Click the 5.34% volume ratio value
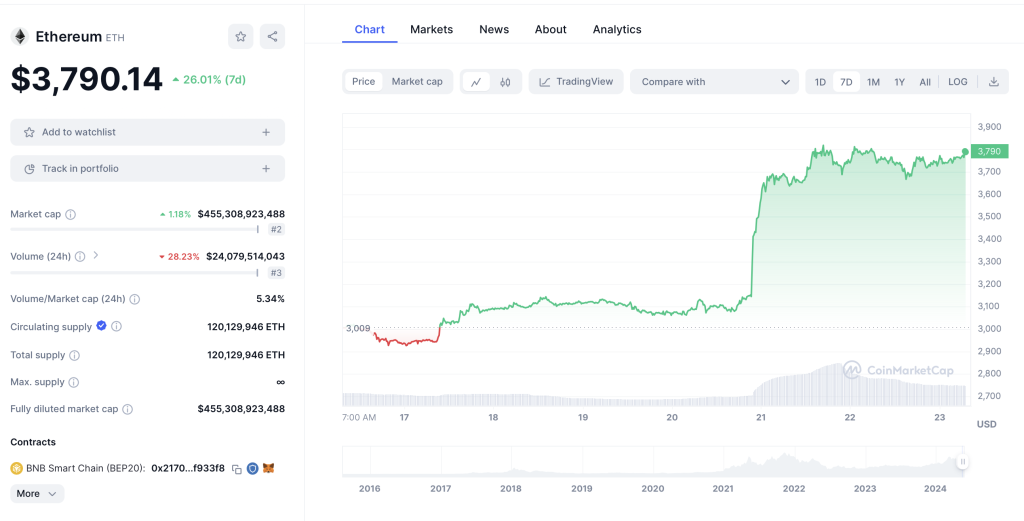 point(270,299)
